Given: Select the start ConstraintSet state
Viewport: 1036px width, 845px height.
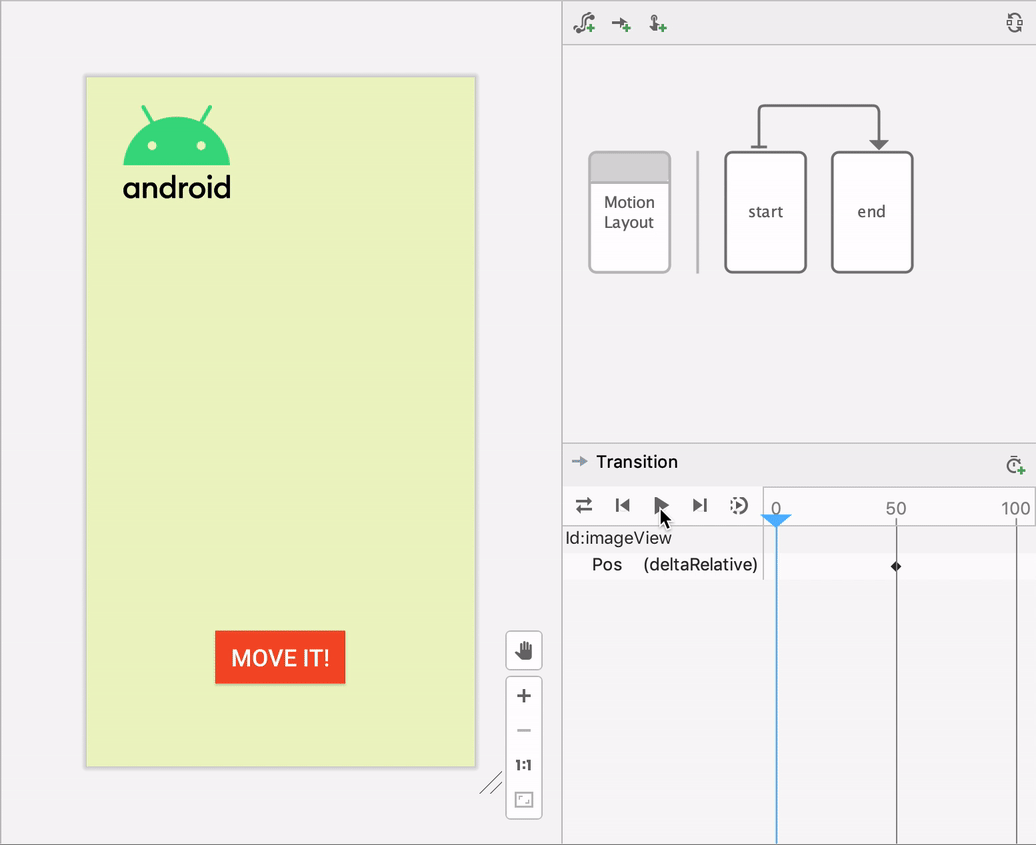Looking at the screenshot, I should [765, 211].
